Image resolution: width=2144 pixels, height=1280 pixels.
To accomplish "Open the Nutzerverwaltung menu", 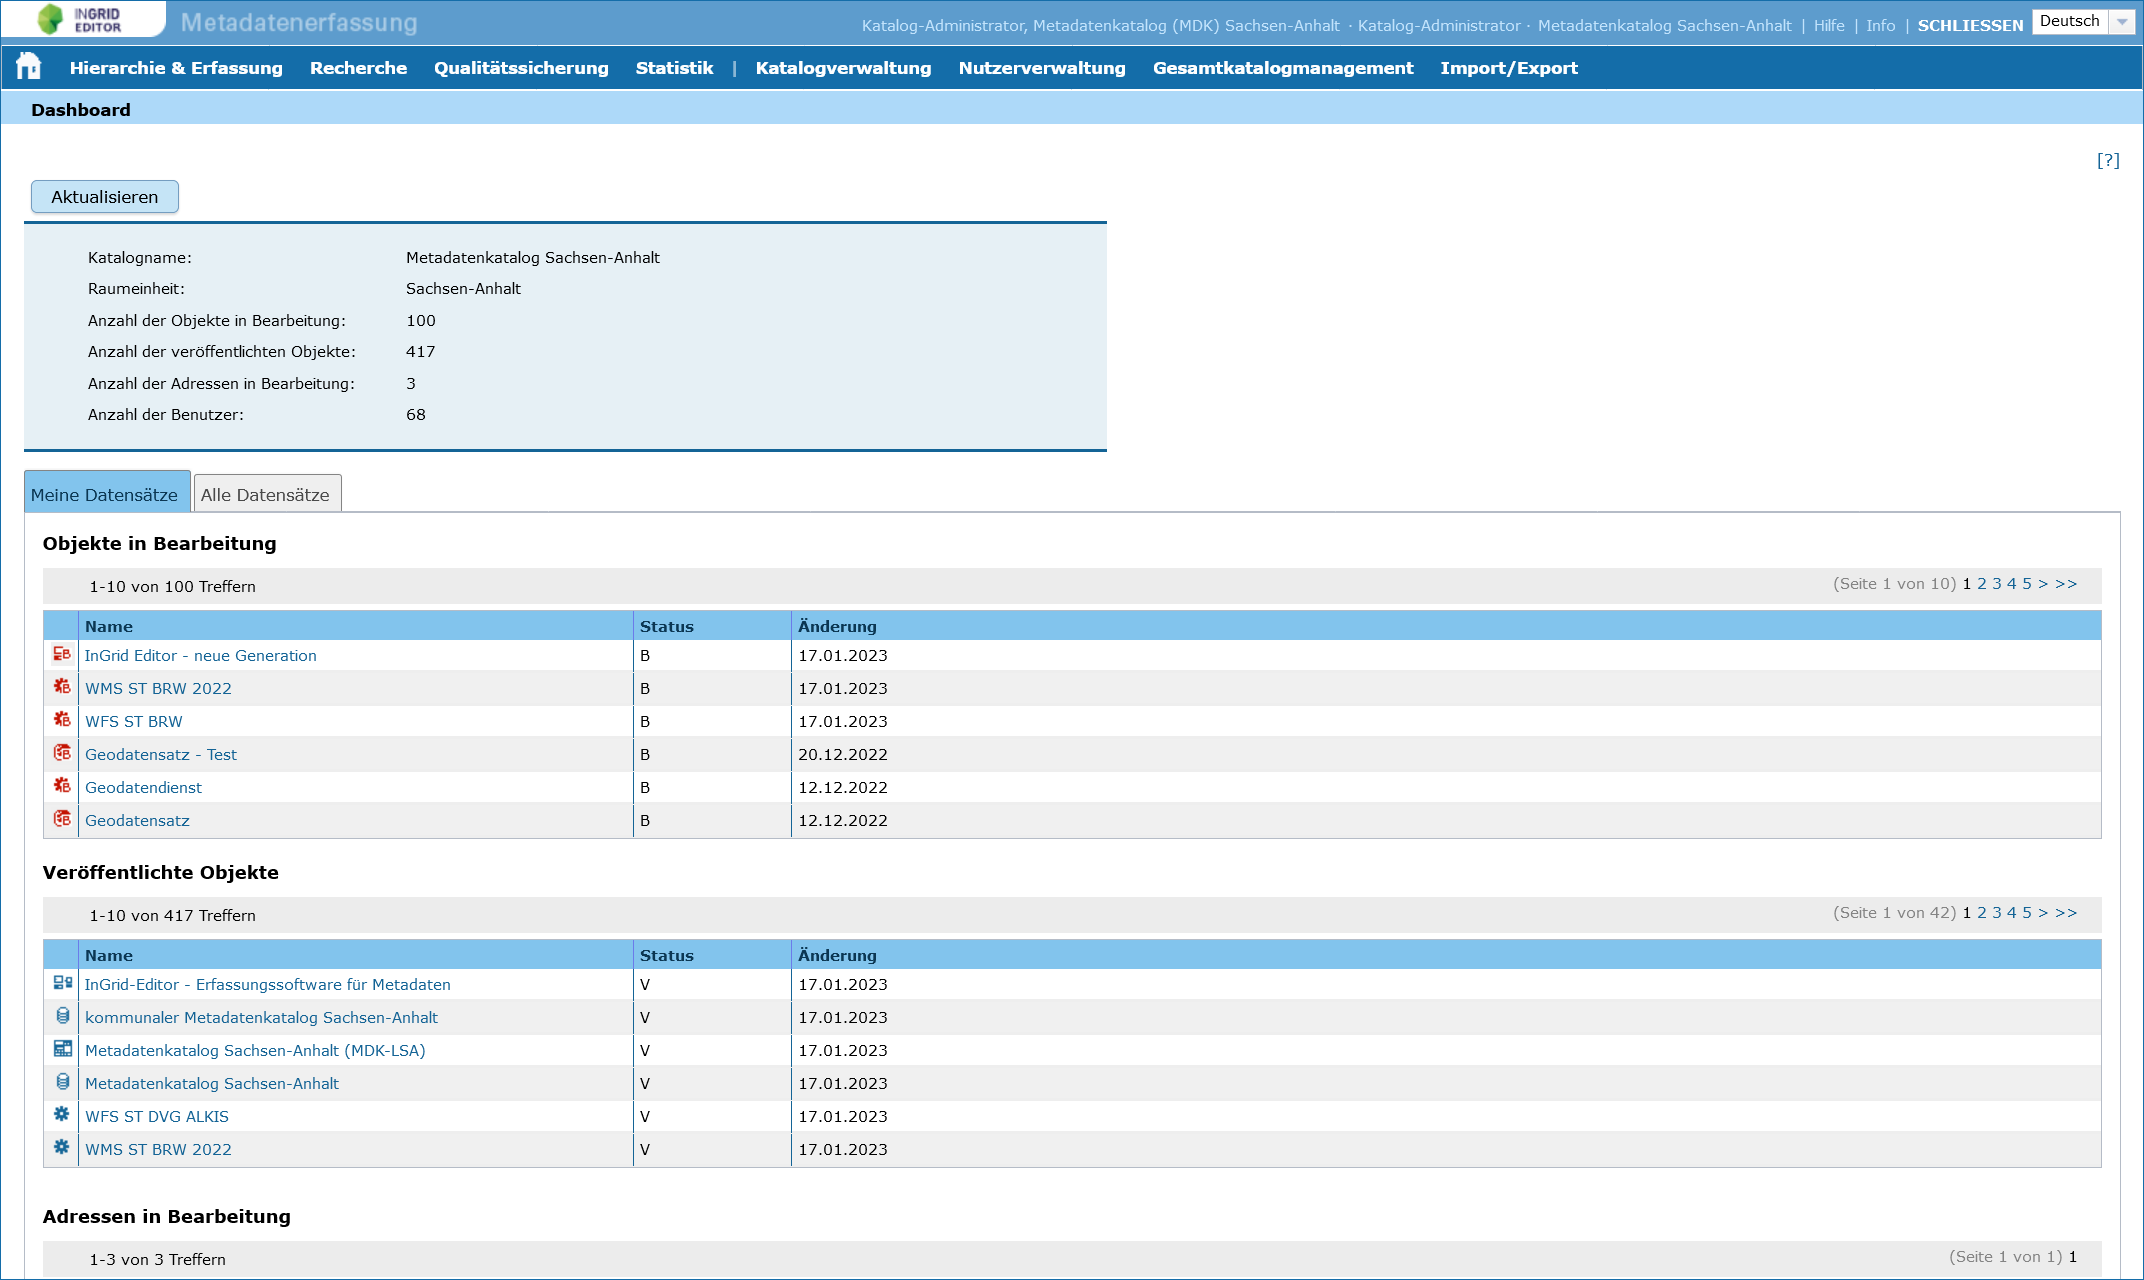I will coord(1042,68).
